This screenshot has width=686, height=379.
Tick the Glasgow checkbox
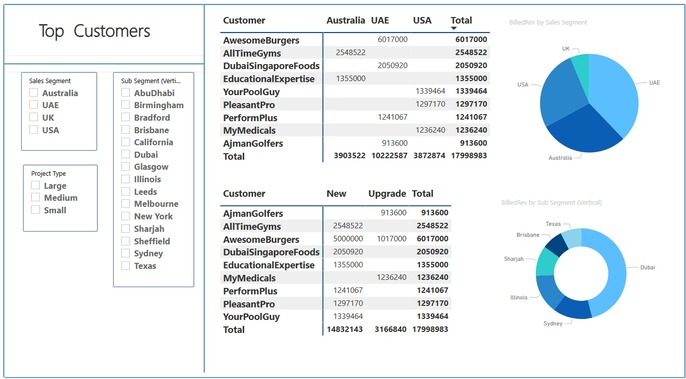pos(126,166)
